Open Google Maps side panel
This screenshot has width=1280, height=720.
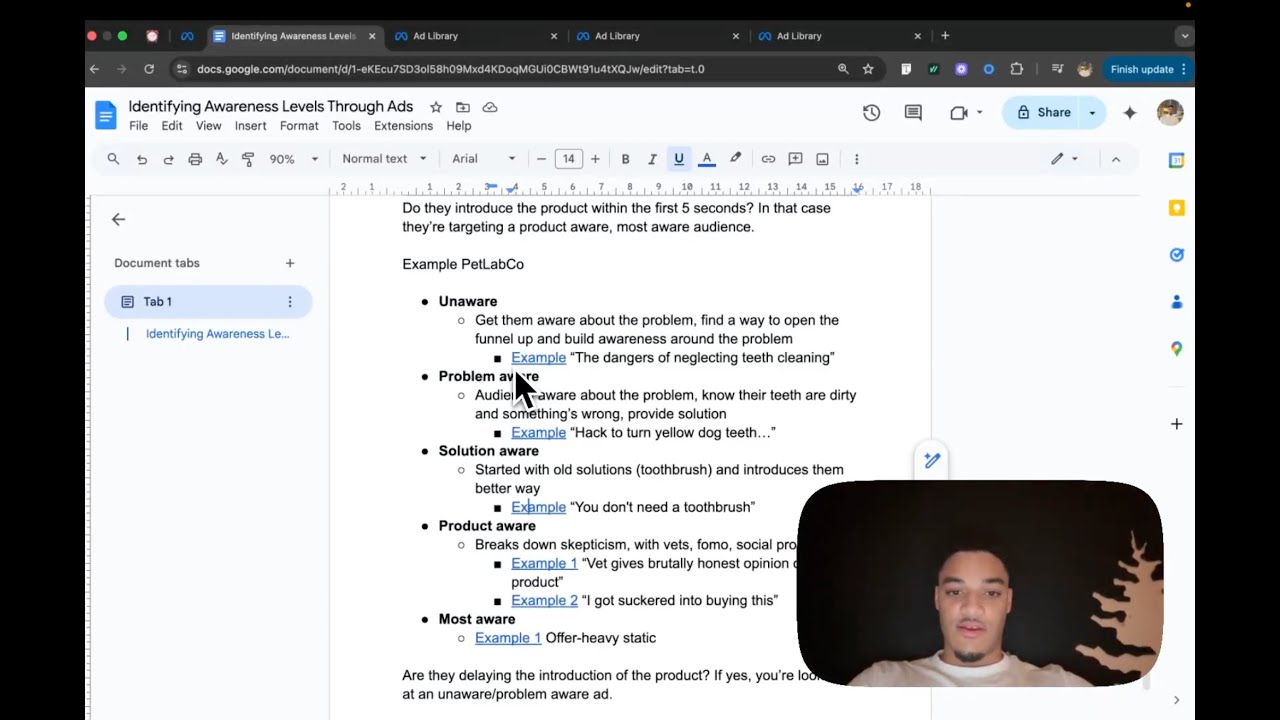click(1177, 348)
